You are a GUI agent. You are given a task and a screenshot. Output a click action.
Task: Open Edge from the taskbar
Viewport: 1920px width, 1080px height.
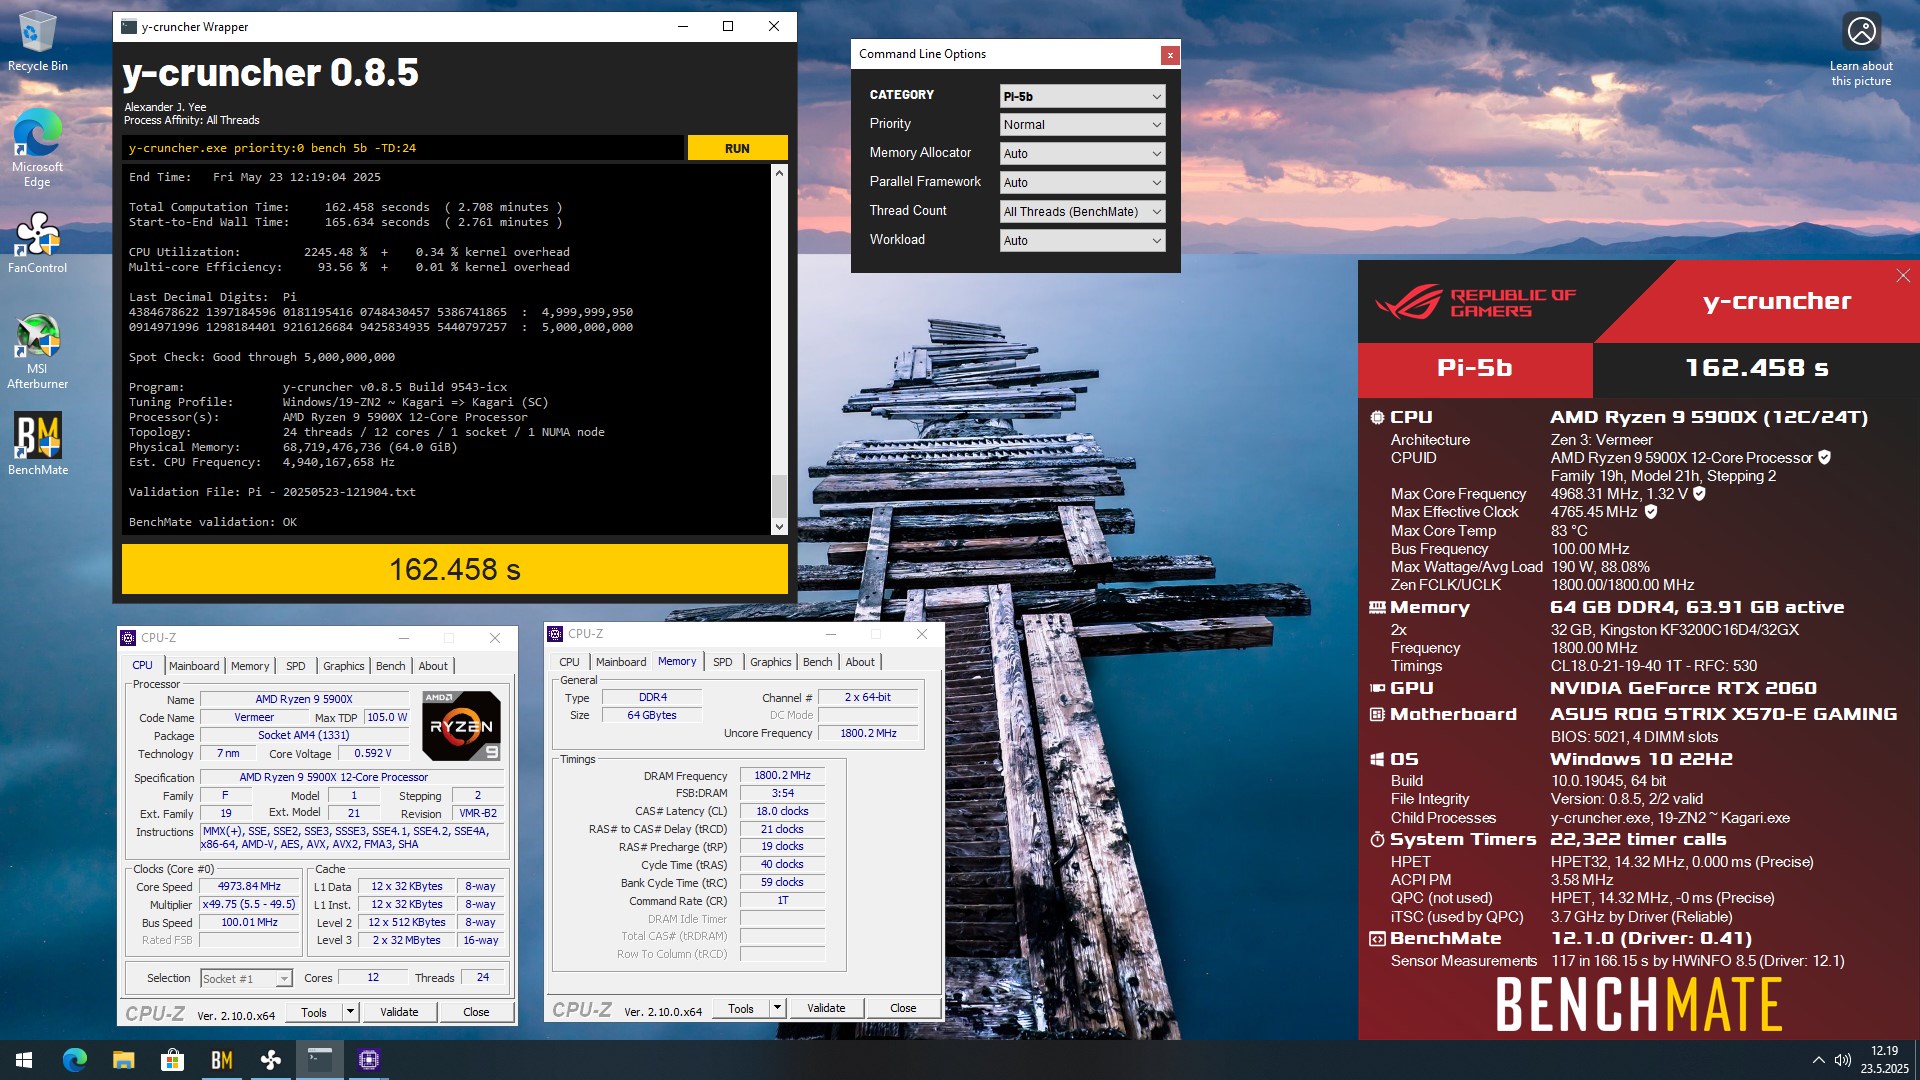click(x=74, y=1060)
